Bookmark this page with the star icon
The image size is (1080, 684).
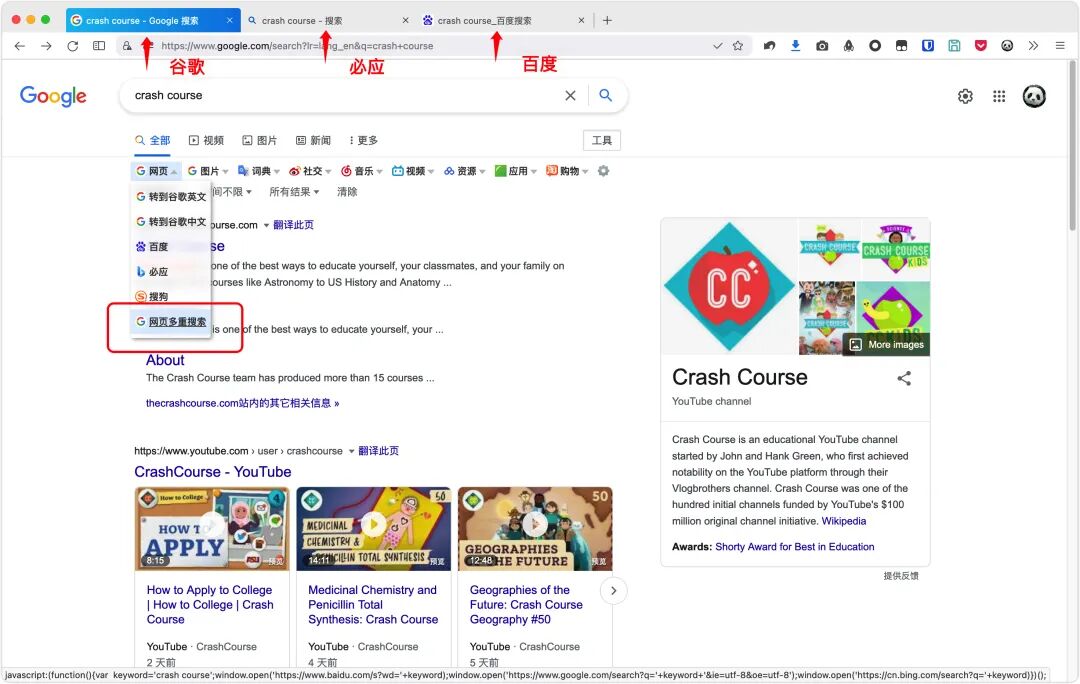(738, 46)
